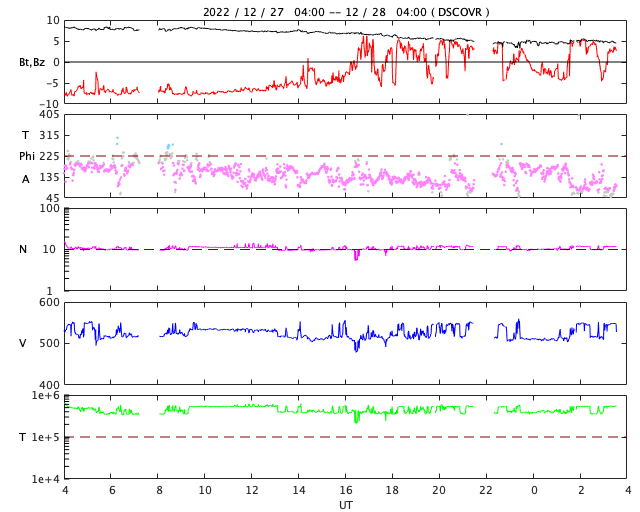Click the plot title date range text
The height and width of the screenshot is (512, 640).
pyautogui.click(x=346, y=12)
